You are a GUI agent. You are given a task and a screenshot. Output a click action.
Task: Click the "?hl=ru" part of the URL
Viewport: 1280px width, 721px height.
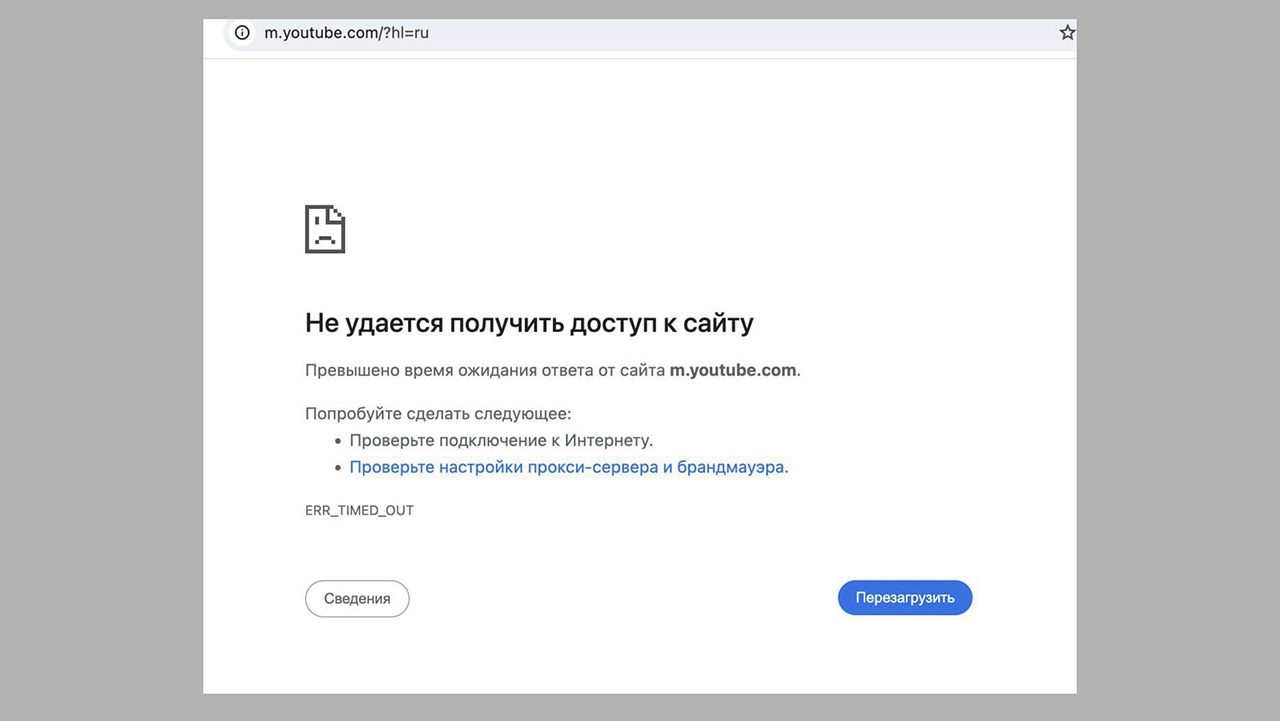click(405, 33)
